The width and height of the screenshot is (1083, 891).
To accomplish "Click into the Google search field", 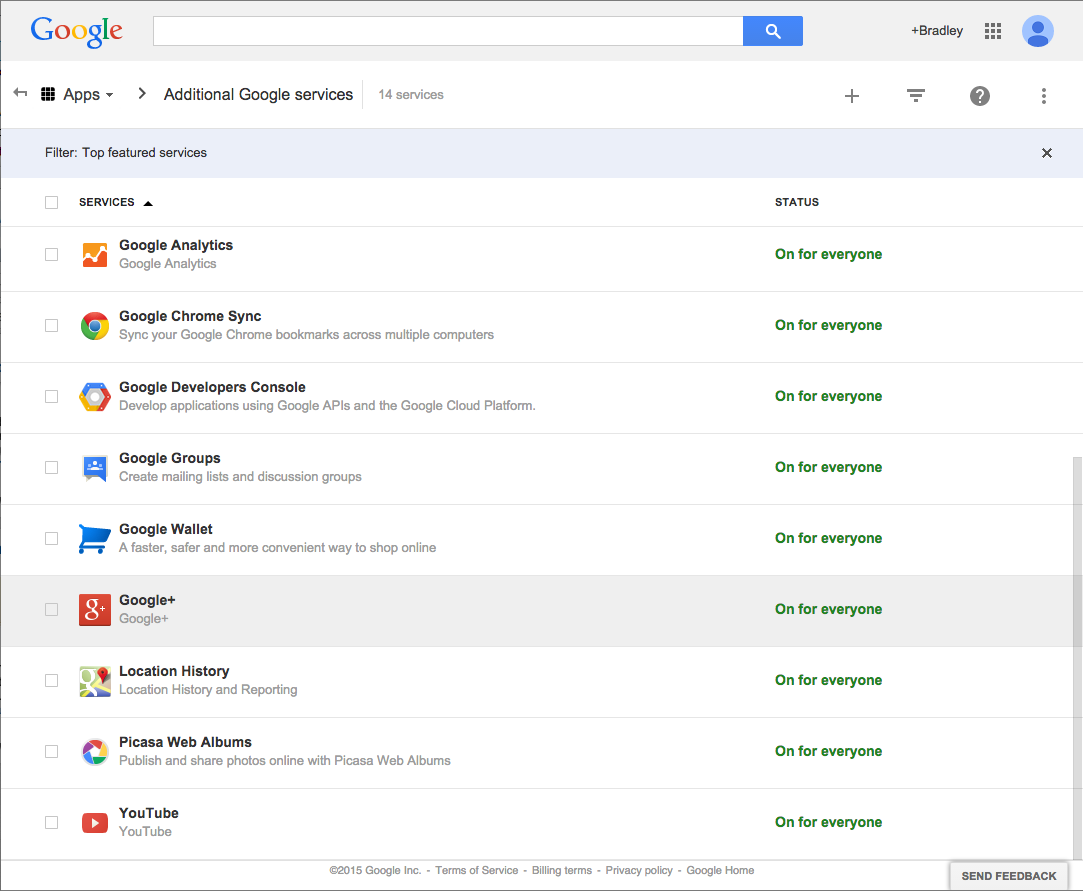I will pos(448,31).
